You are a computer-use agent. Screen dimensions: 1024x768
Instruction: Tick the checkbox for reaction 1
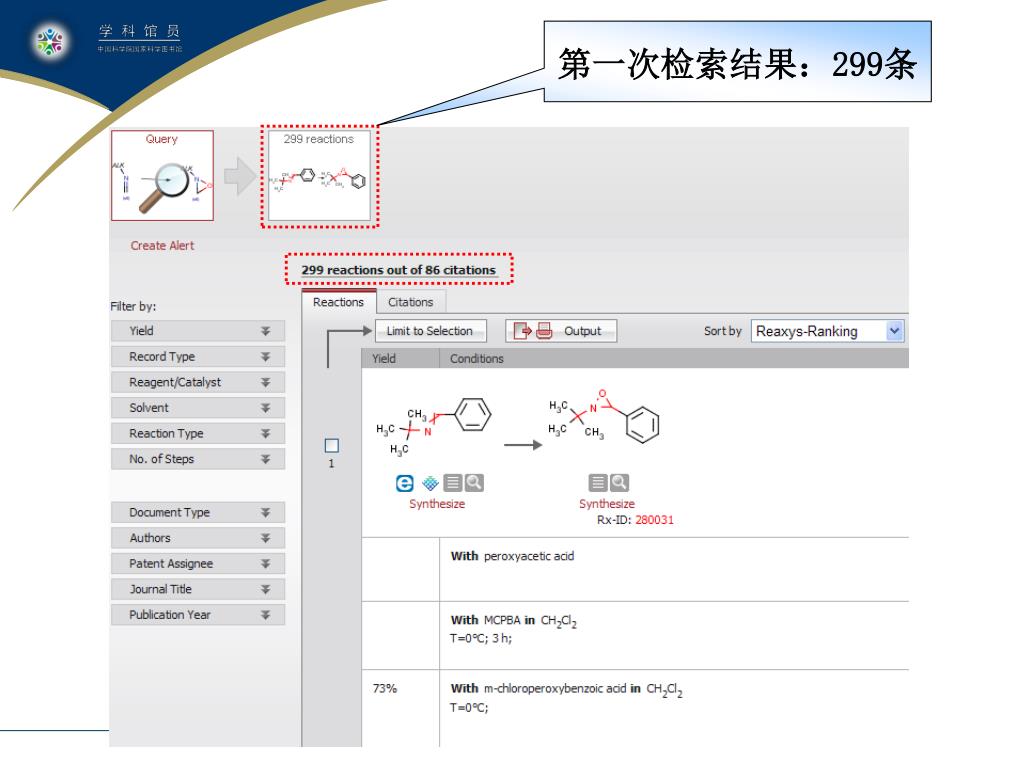click(332, 445)
